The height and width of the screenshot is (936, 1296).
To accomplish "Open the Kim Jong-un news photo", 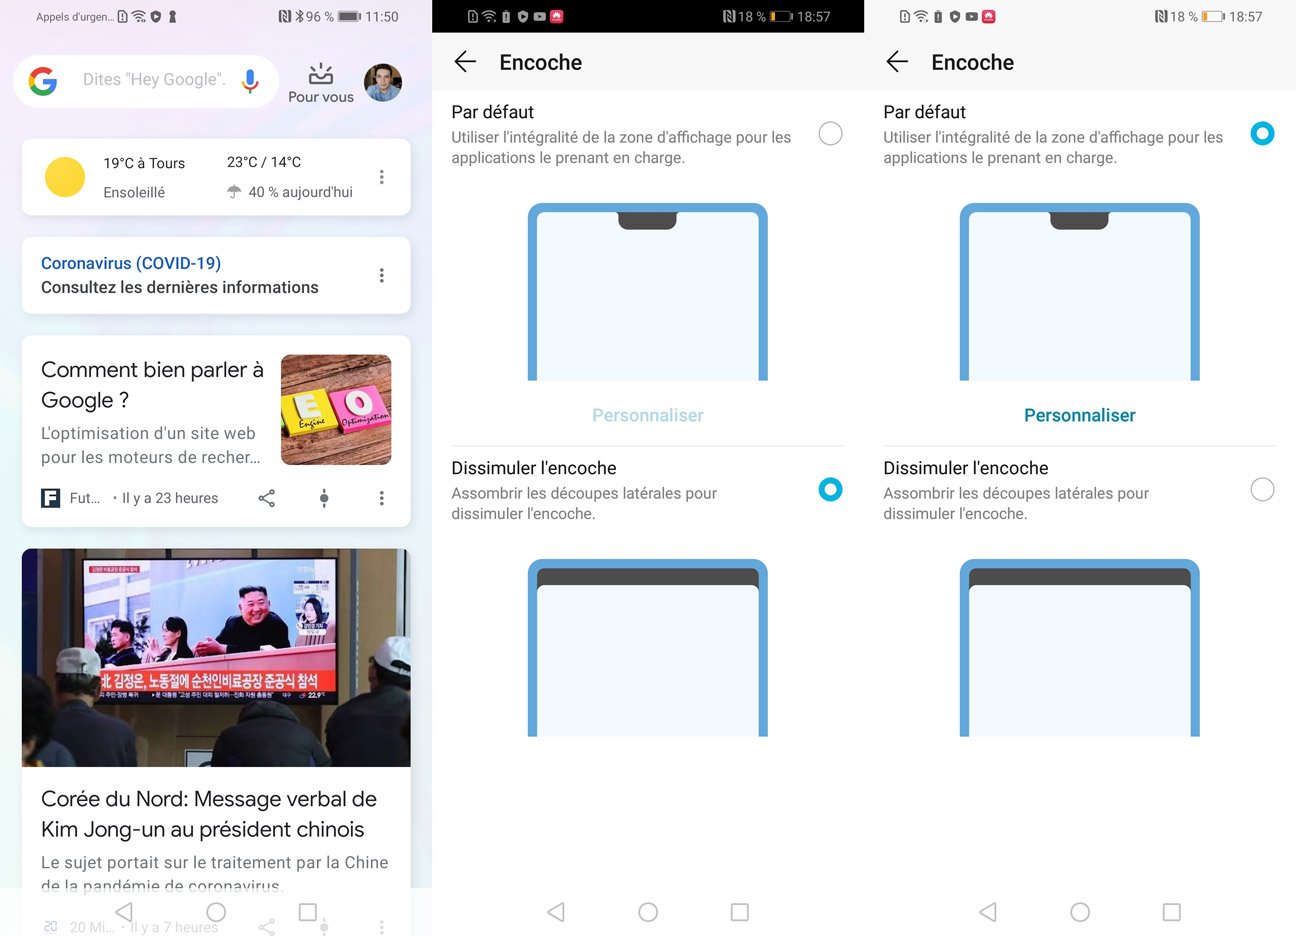I will click(216, 657).
